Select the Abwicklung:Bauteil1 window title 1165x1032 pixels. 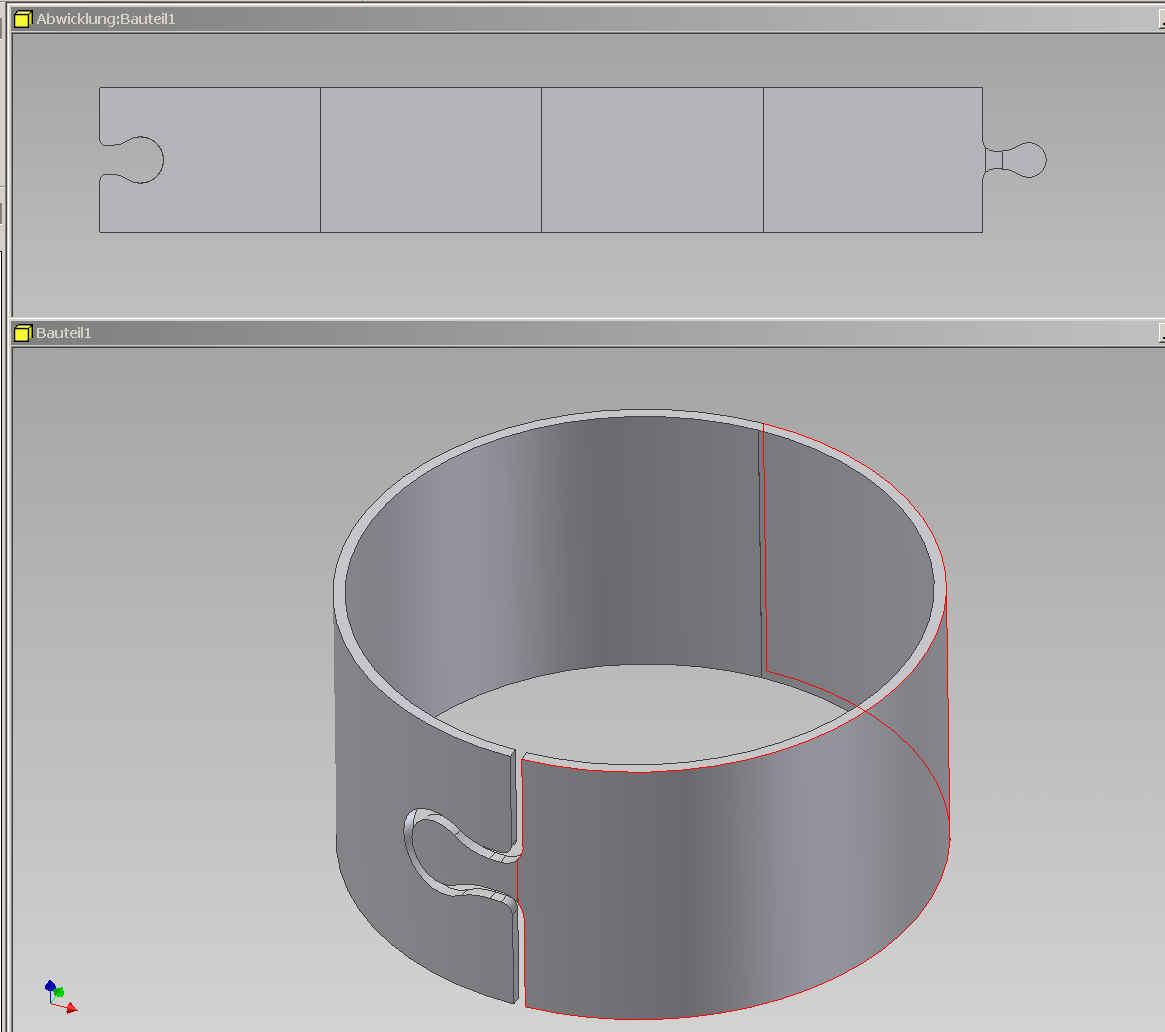(x=106, y=19)
